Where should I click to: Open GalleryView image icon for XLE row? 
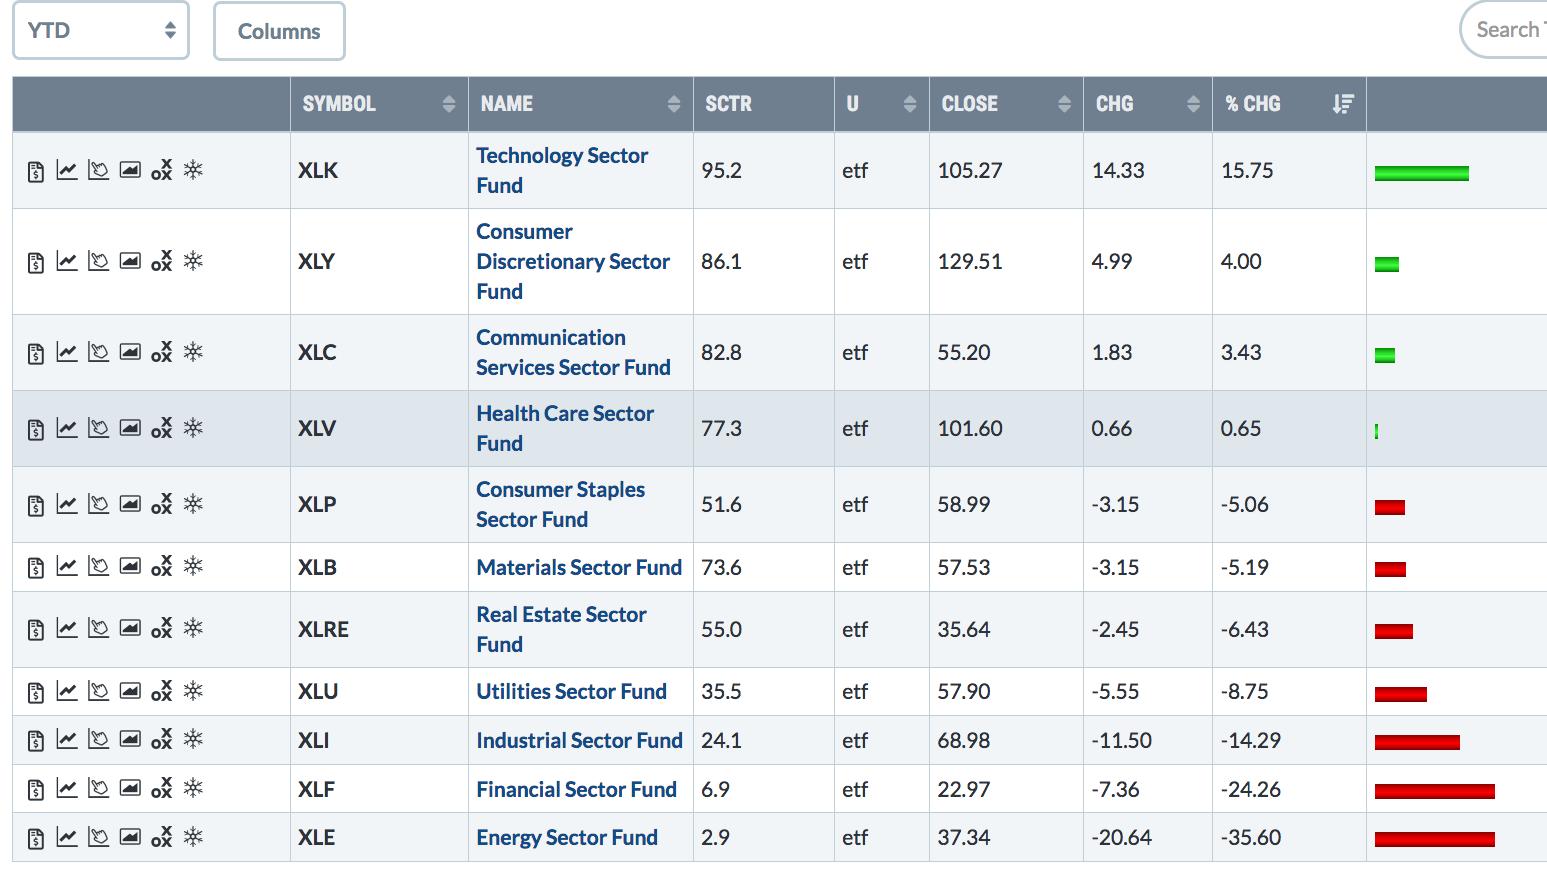[130, 838]
